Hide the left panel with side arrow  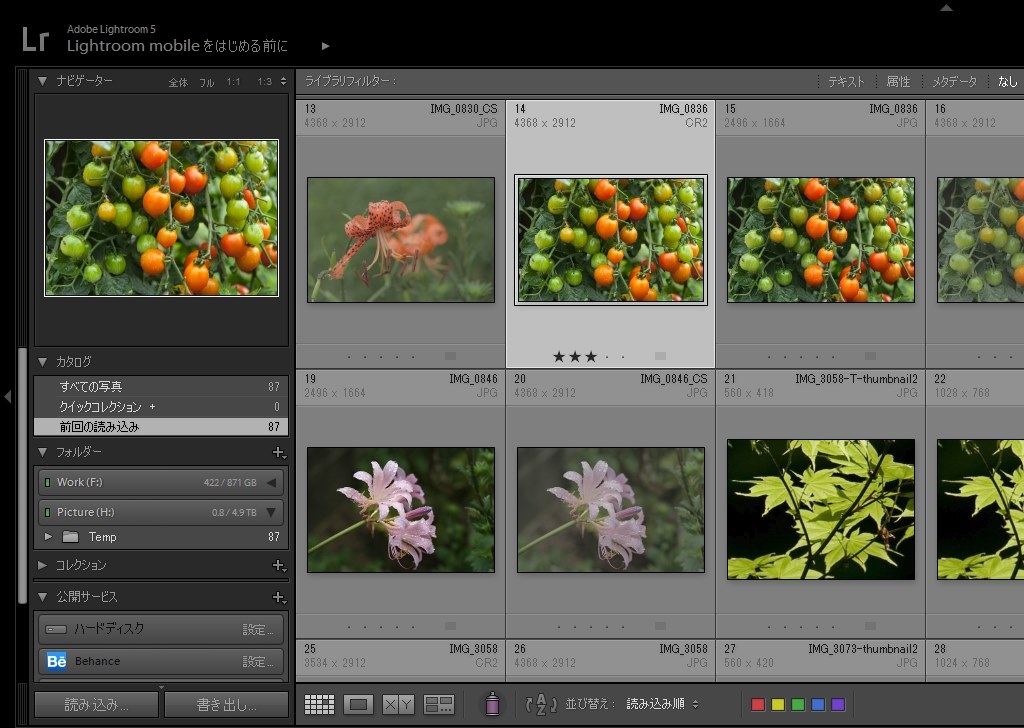[7, 396]
